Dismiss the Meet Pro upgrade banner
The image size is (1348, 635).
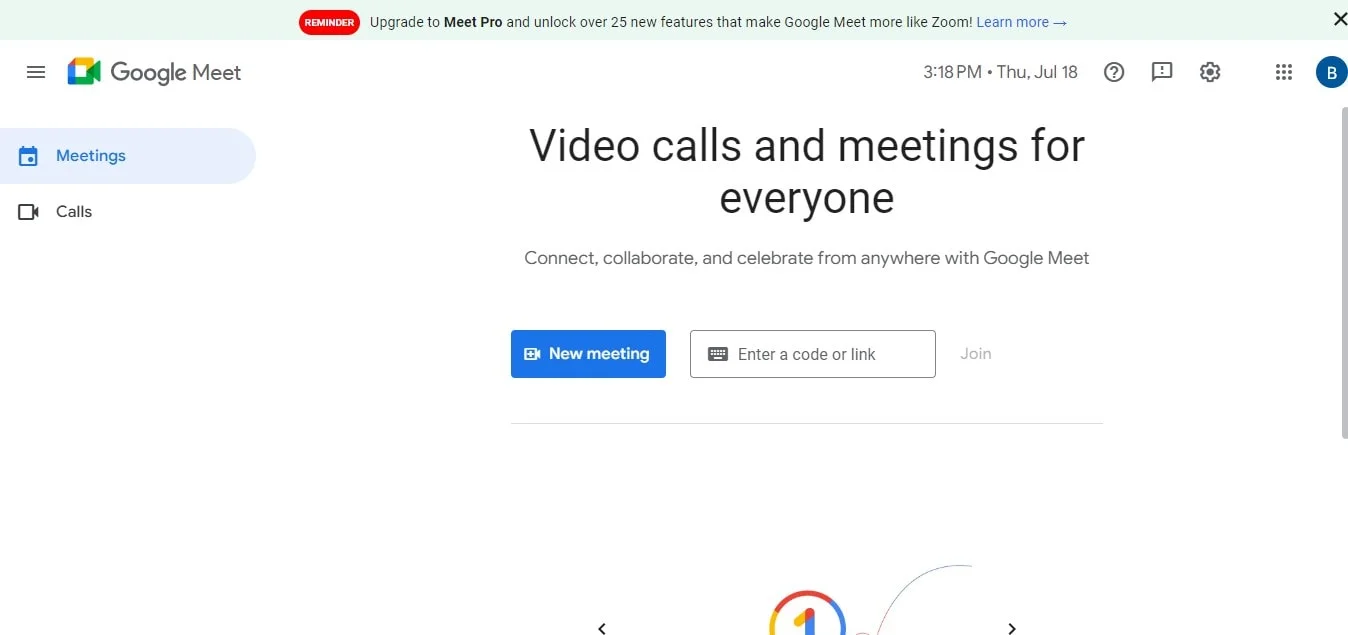[1340, 18]
